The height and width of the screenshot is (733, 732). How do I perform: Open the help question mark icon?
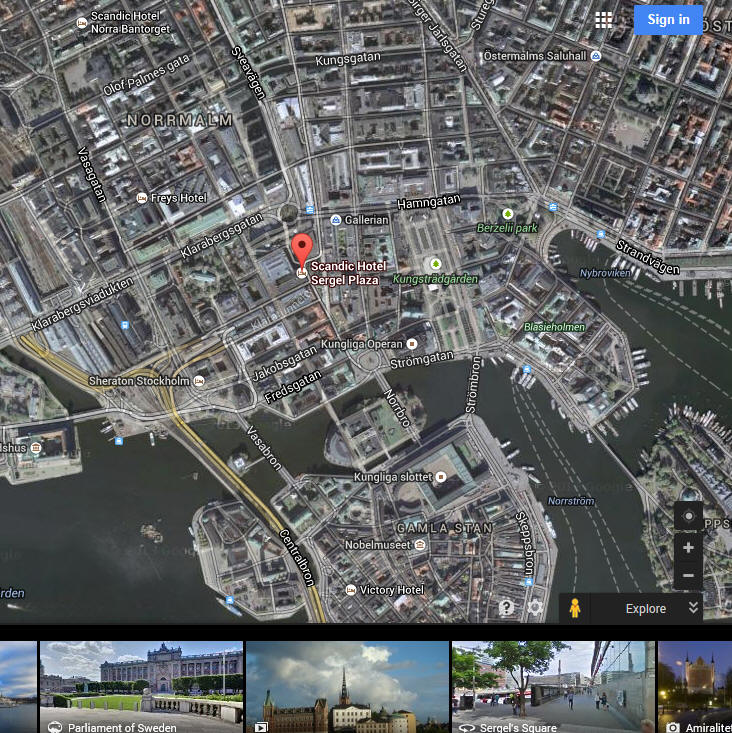click(506, 607)
